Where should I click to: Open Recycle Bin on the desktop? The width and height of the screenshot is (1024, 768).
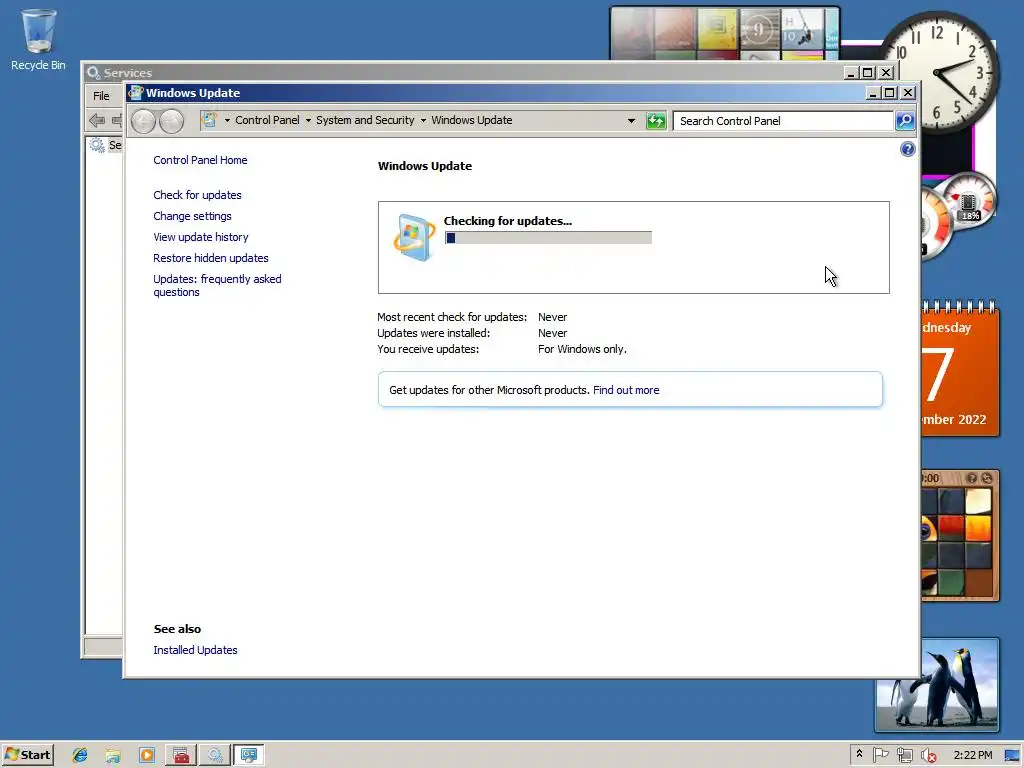[38, 39]
